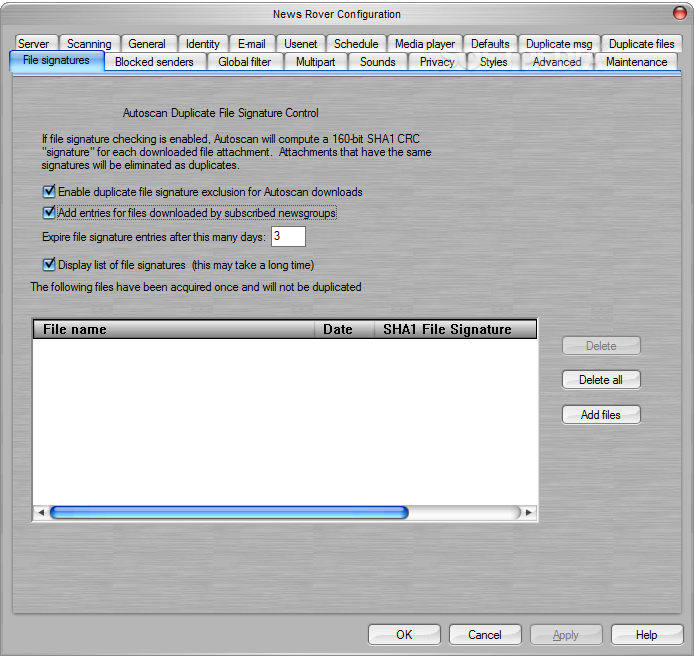Open the Multipart tab
The image size is (694, 656).
coord(316,62)
